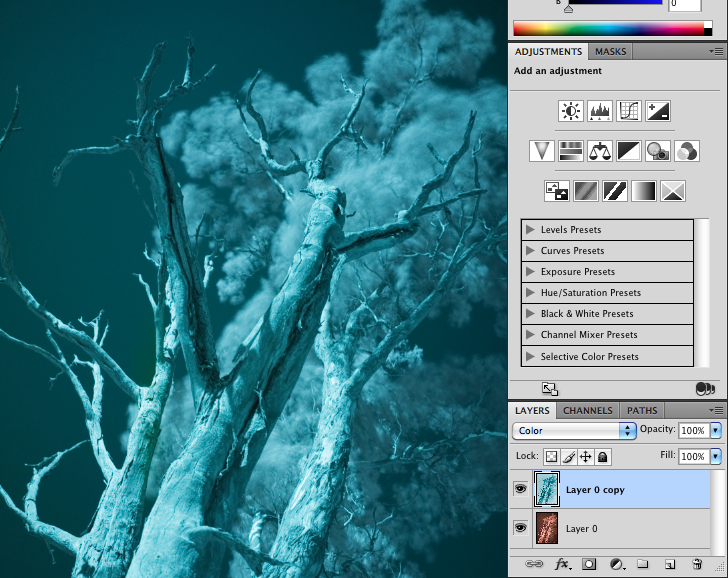Viewport: 728px width, 578px height.
Task: Add a Black & White adjustment
Action: pos(629,151)
